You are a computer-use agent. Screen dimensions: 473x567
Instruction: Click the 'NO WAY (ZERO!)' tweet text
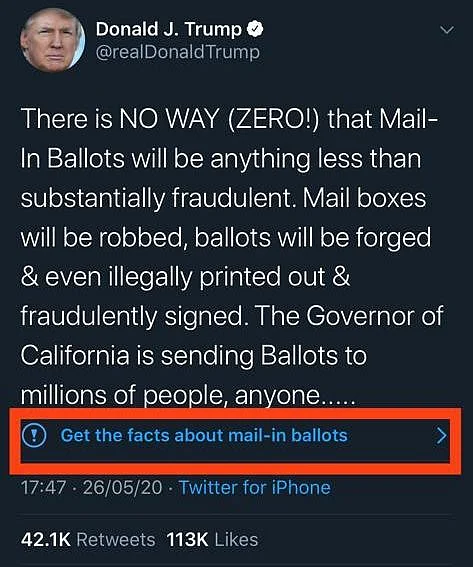coord(220,119)
